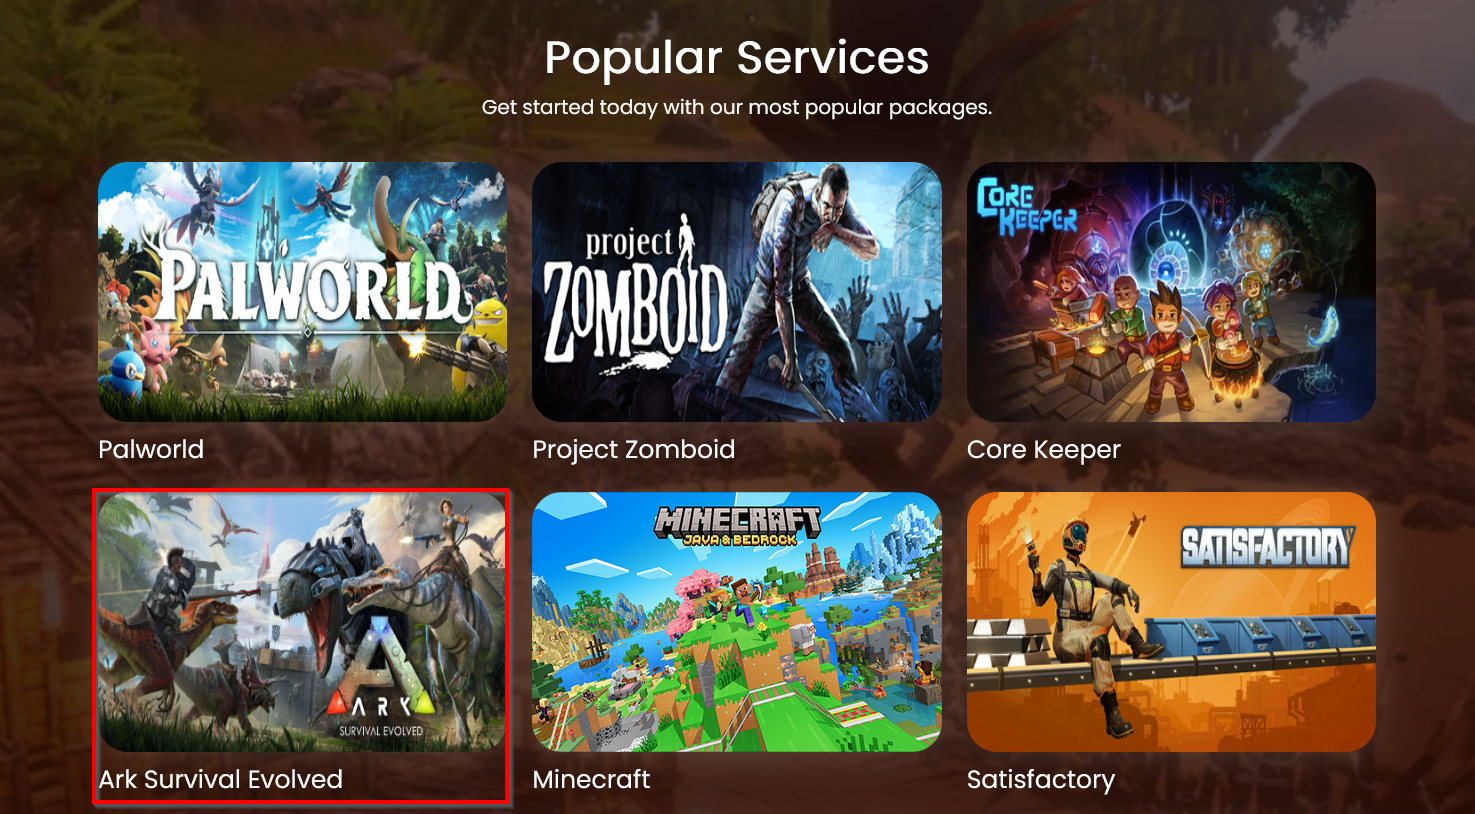Click the Core Keeper logo in artwork
Image resolution: width=1475 pixels, height=814 pixels.
tap(1026, 208)
